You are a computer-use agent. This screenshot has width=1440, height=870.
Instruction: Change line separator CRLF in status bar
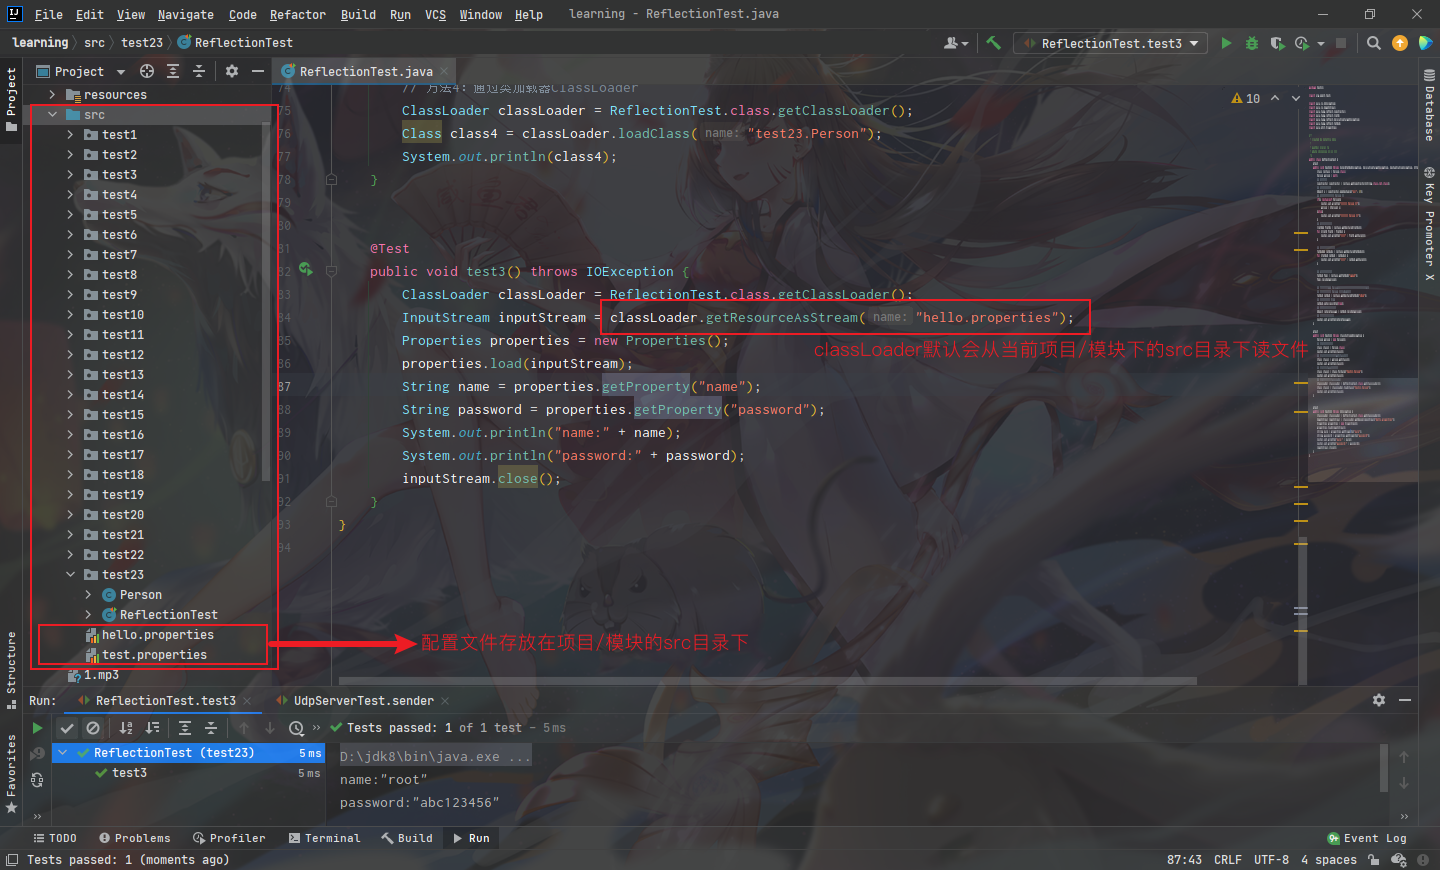pos(1227,860)
